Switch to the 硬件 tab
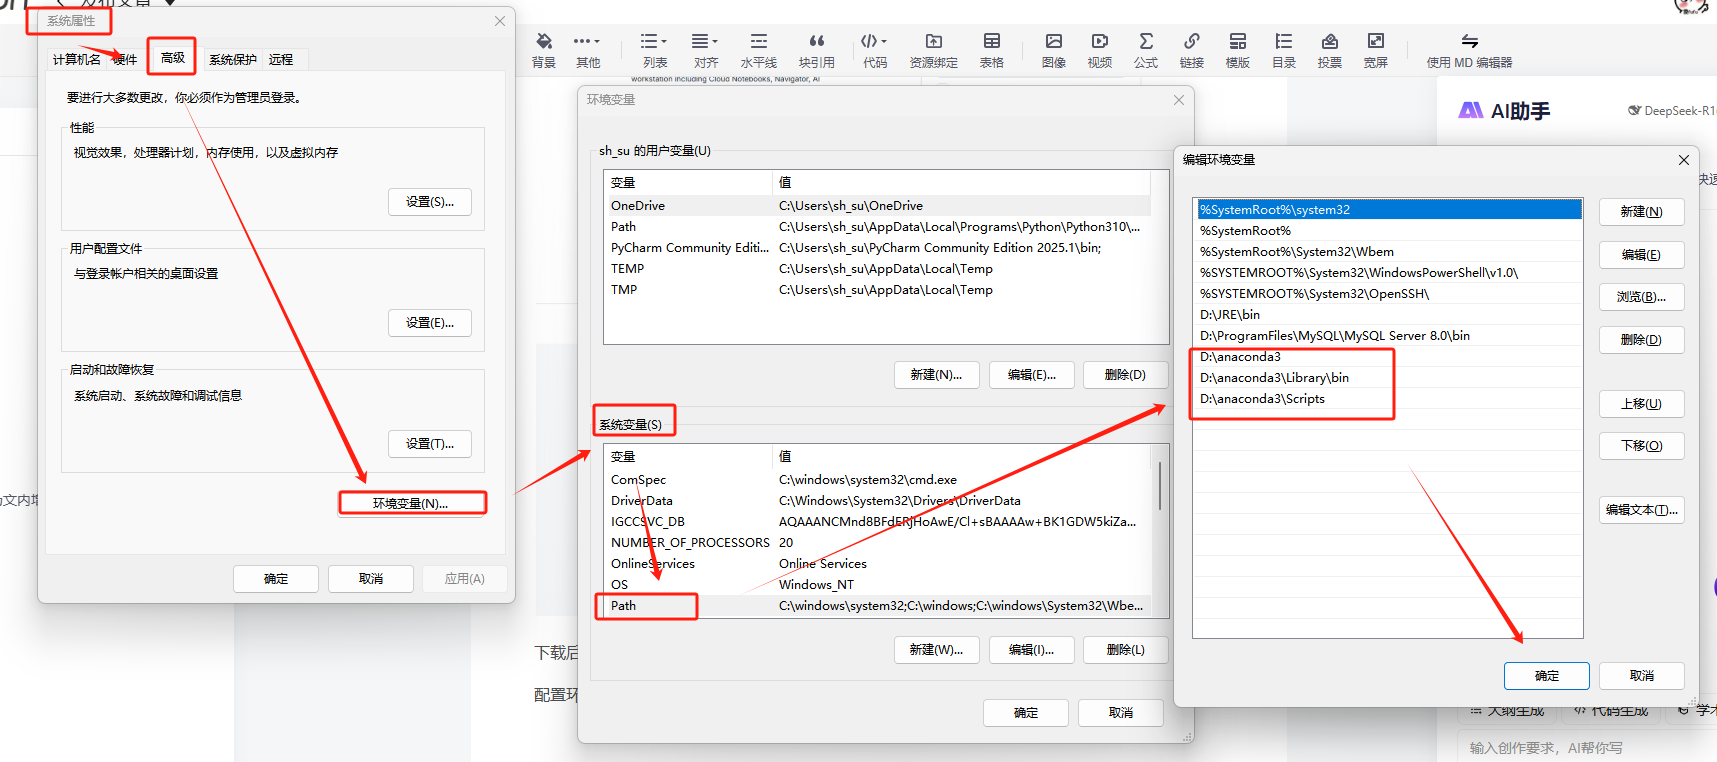This screenshot has width=1717, height=762. tap(125, 59)
